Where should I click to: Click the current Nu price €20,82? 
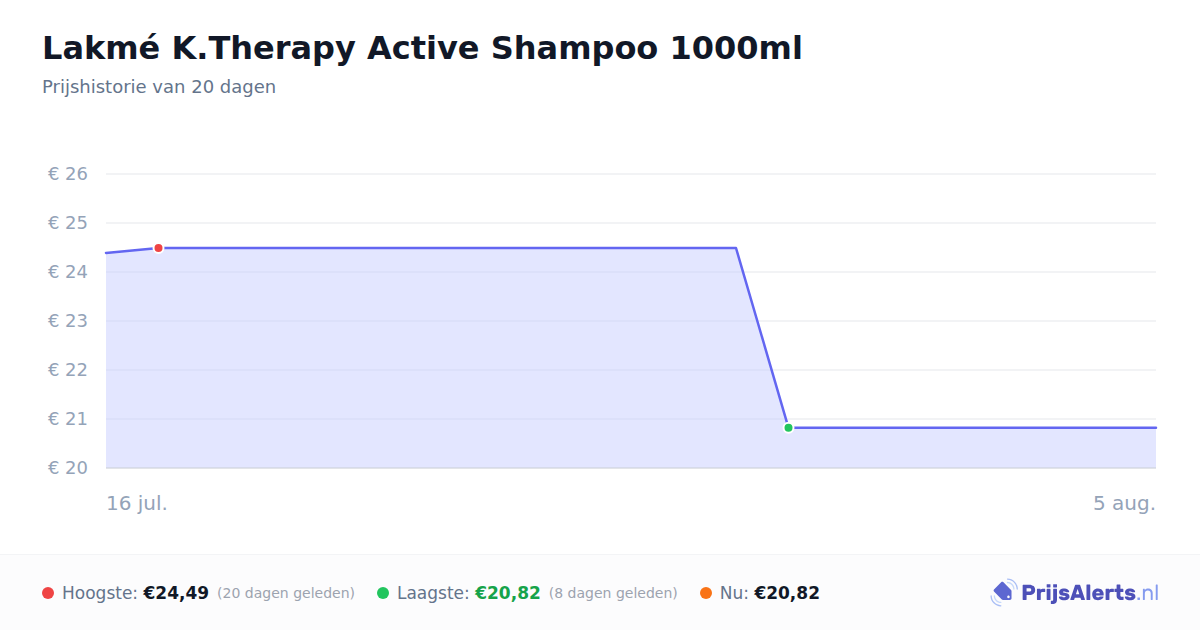tap(787, 593)
